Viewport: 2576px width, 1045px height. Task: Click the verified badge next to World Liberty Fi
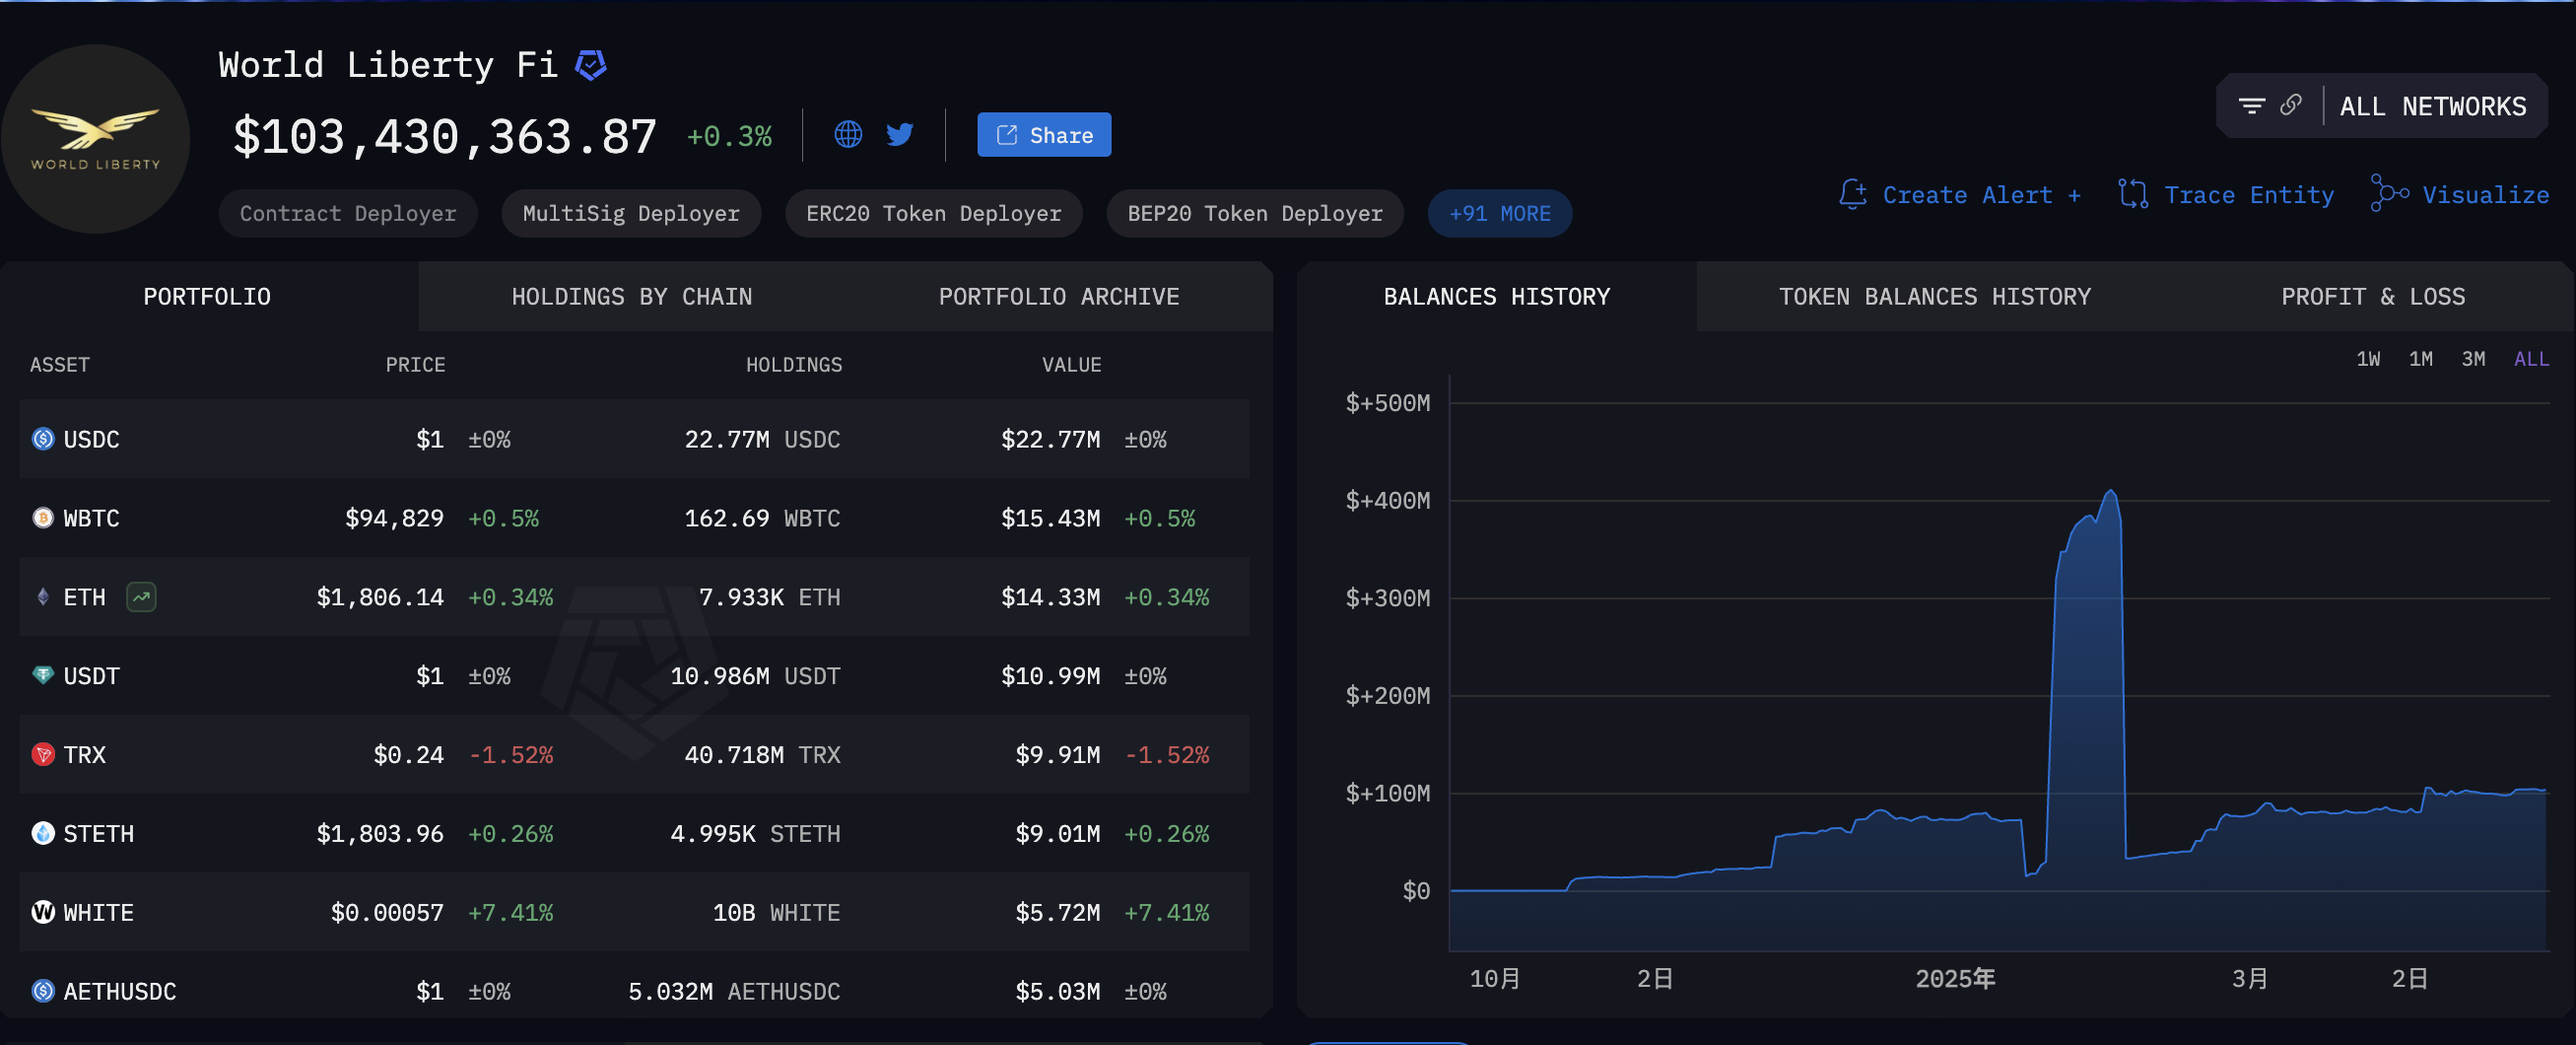click(591, 65)
